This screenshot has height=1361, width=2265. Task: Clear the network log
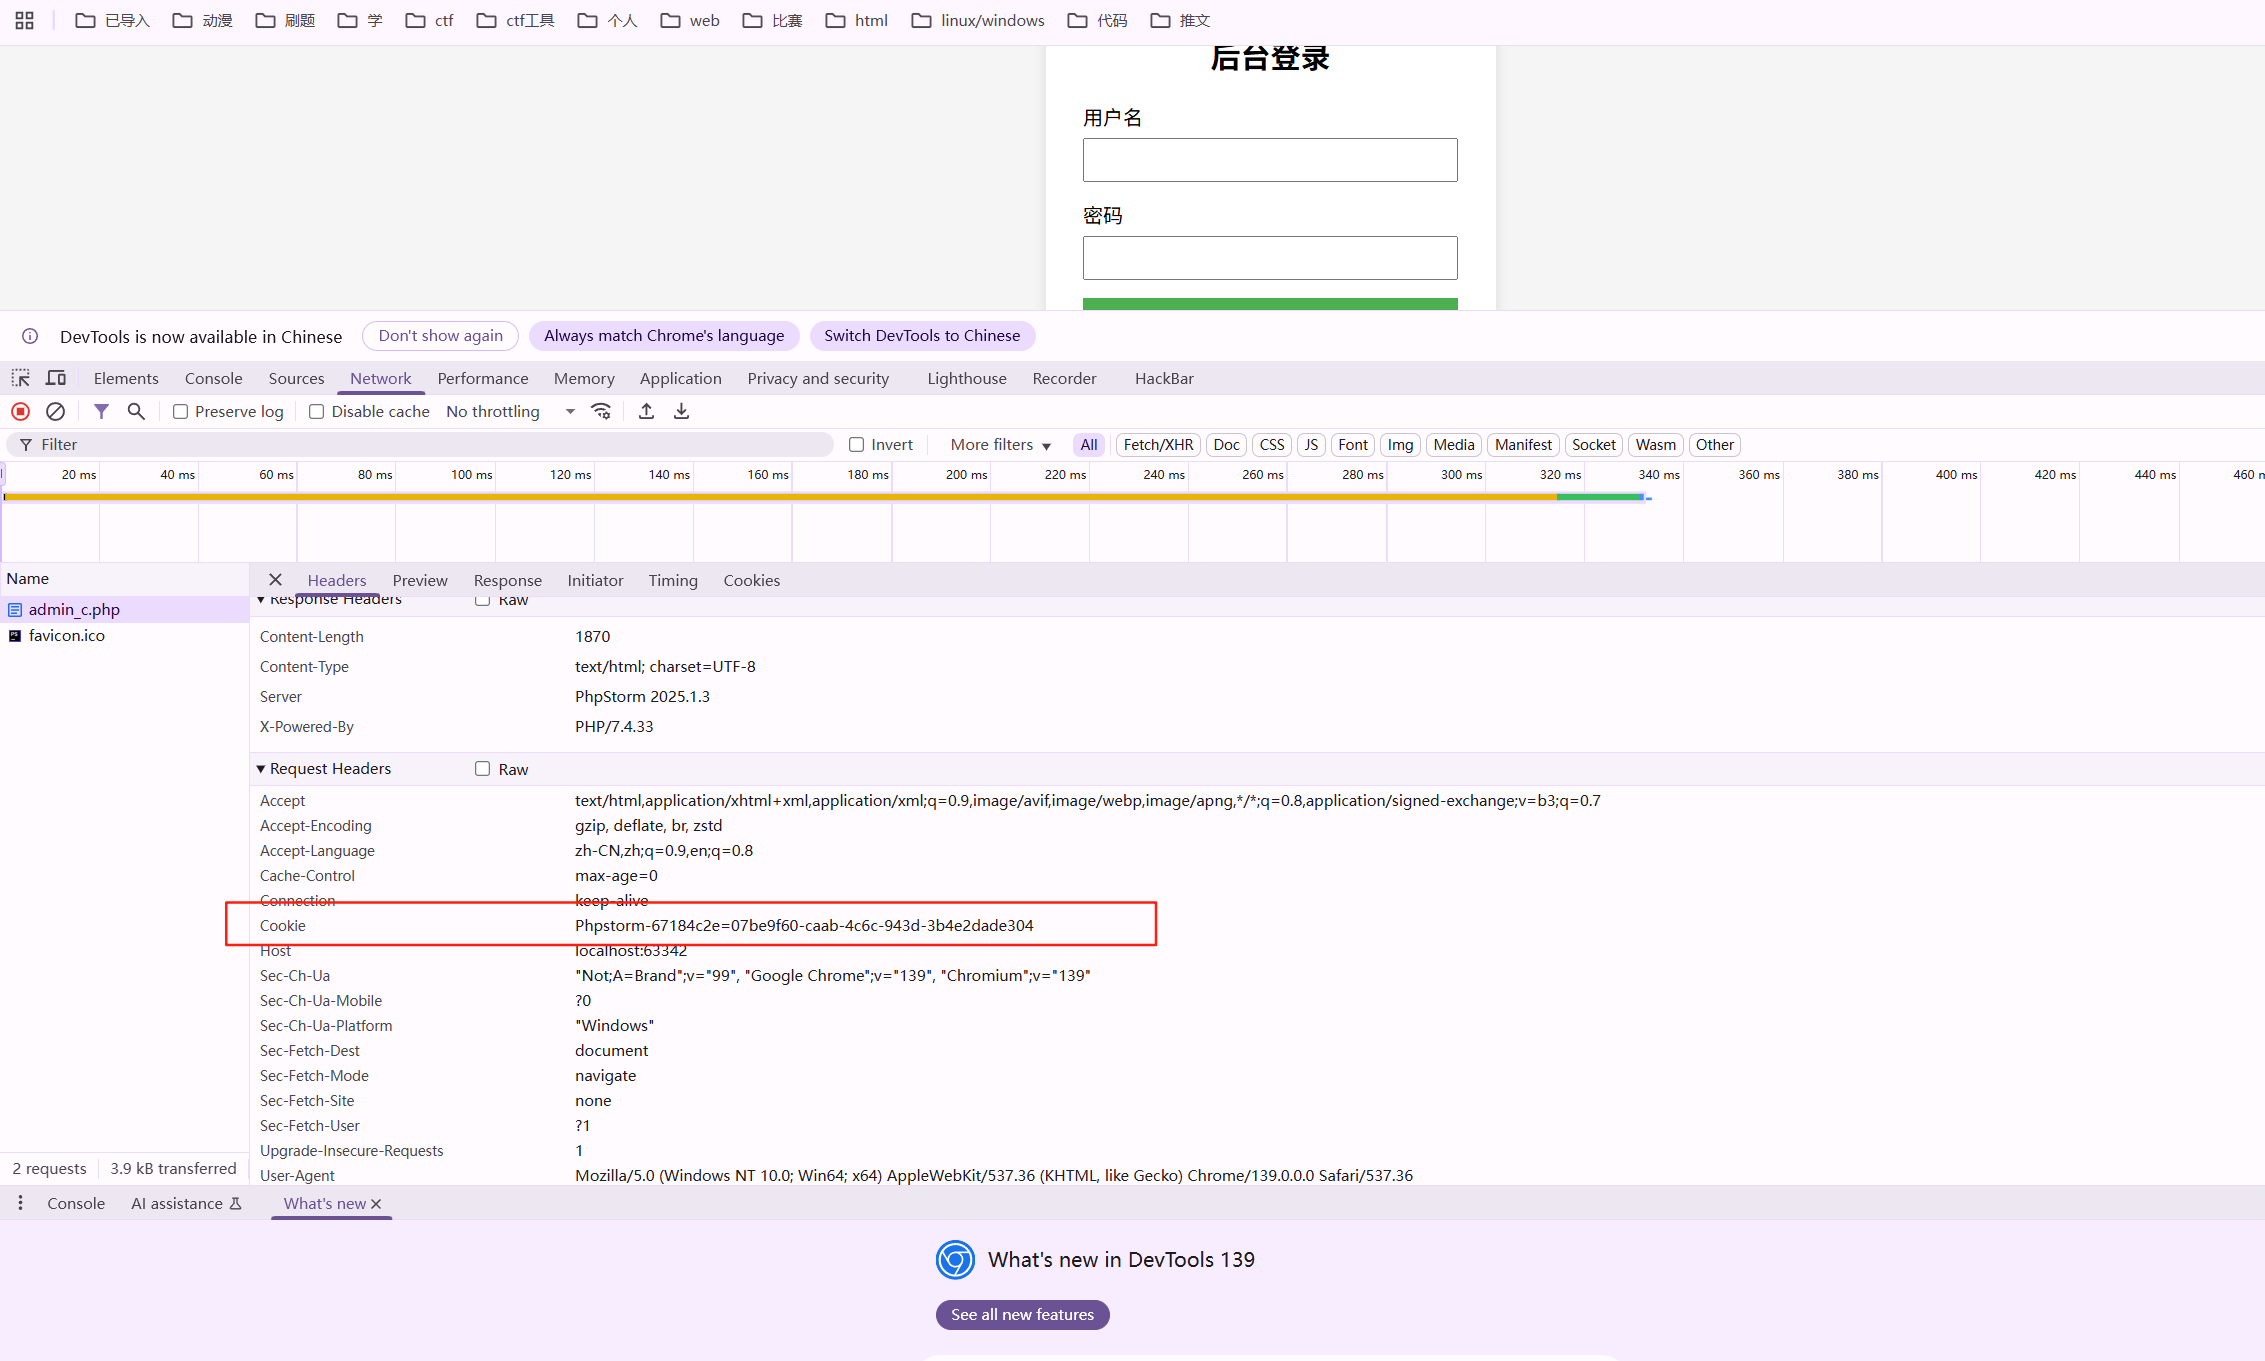(x=56, y=411)
